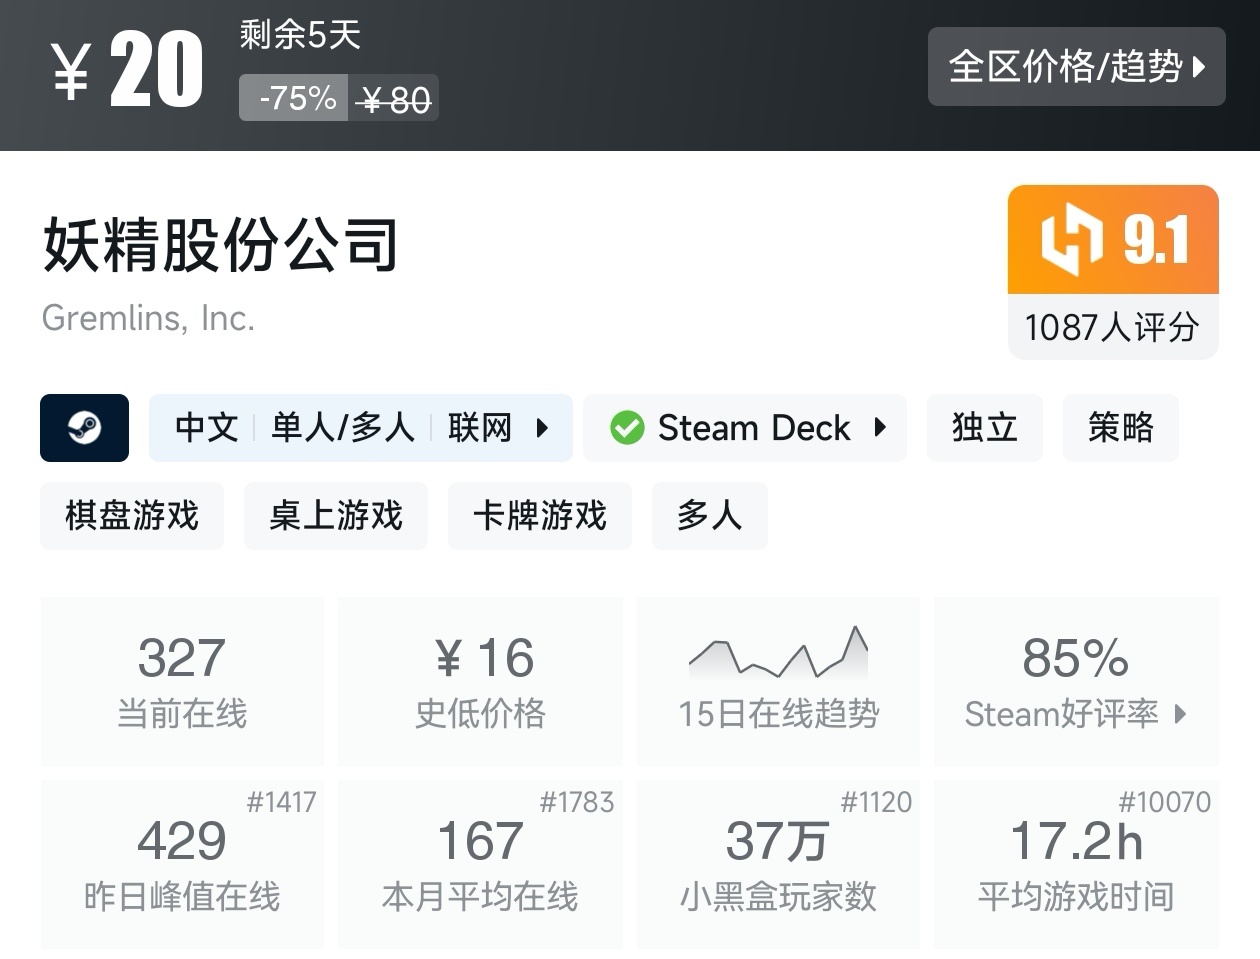
Task: Click the 史低价格 ¥16 stat card
Action: coord(480,680)
